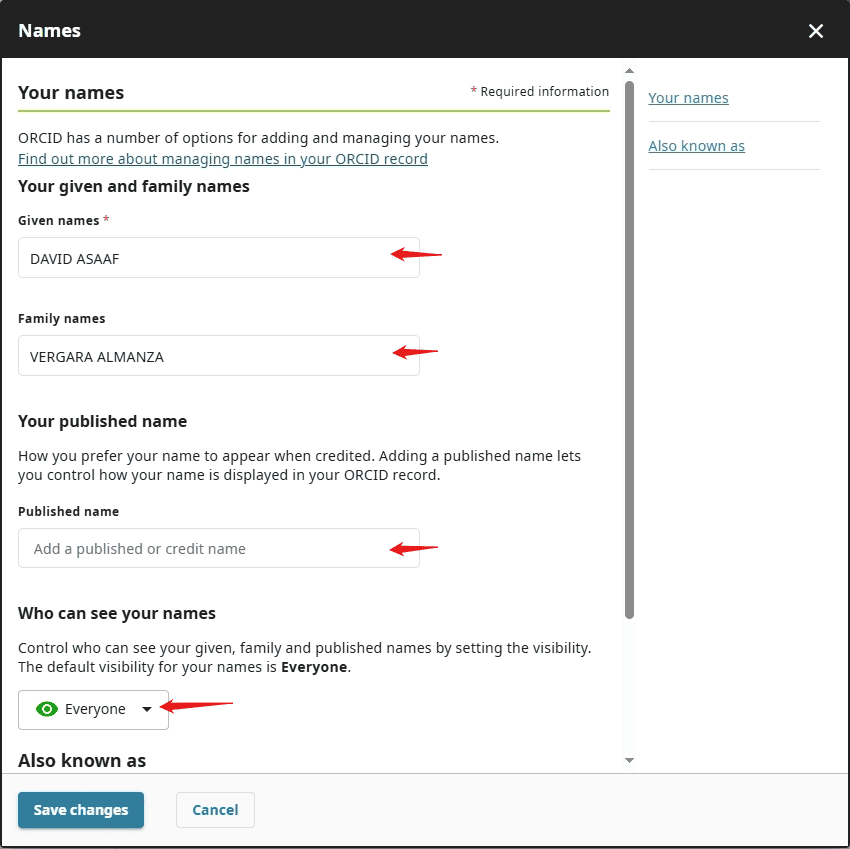
Task: Click the empty Published name input
Action: click(x=200, y=549)
